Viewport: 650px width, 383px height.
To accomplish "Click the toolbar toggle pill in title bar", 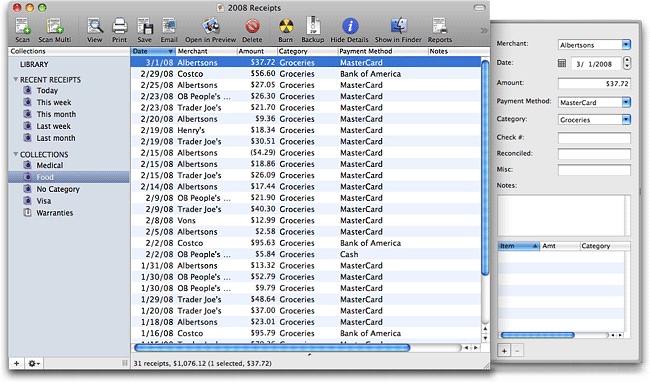I will pos(479,8).
